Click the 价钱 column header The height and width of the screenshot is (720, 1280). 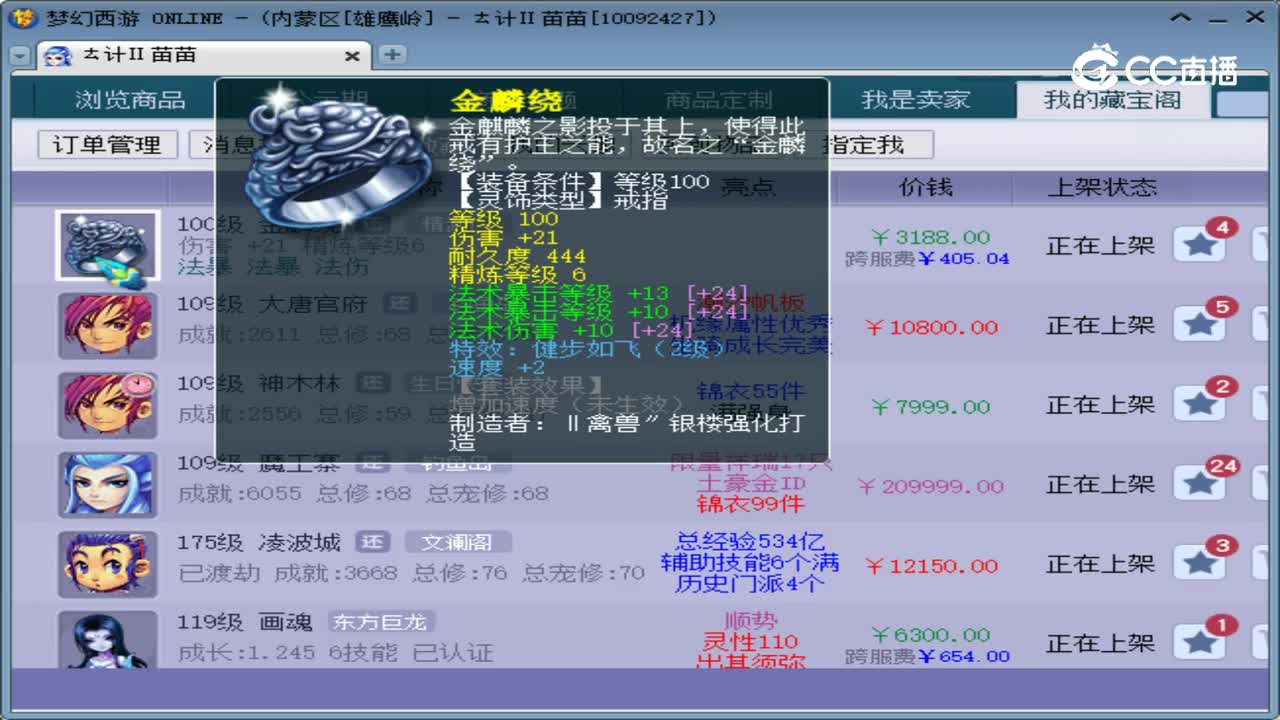pos(926,187)
